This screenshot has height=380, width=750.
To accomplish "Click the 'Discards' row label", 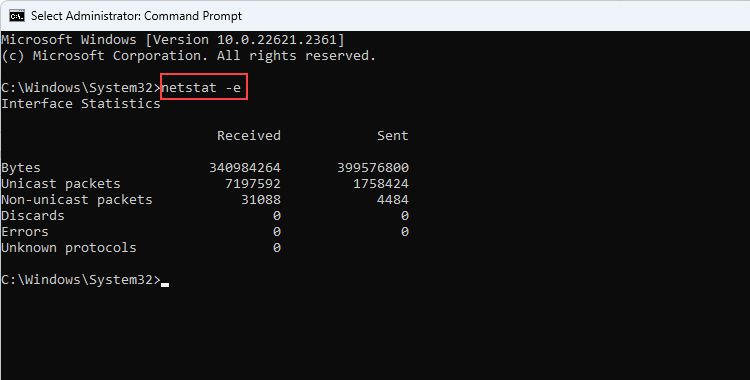I will pos(33,216).
